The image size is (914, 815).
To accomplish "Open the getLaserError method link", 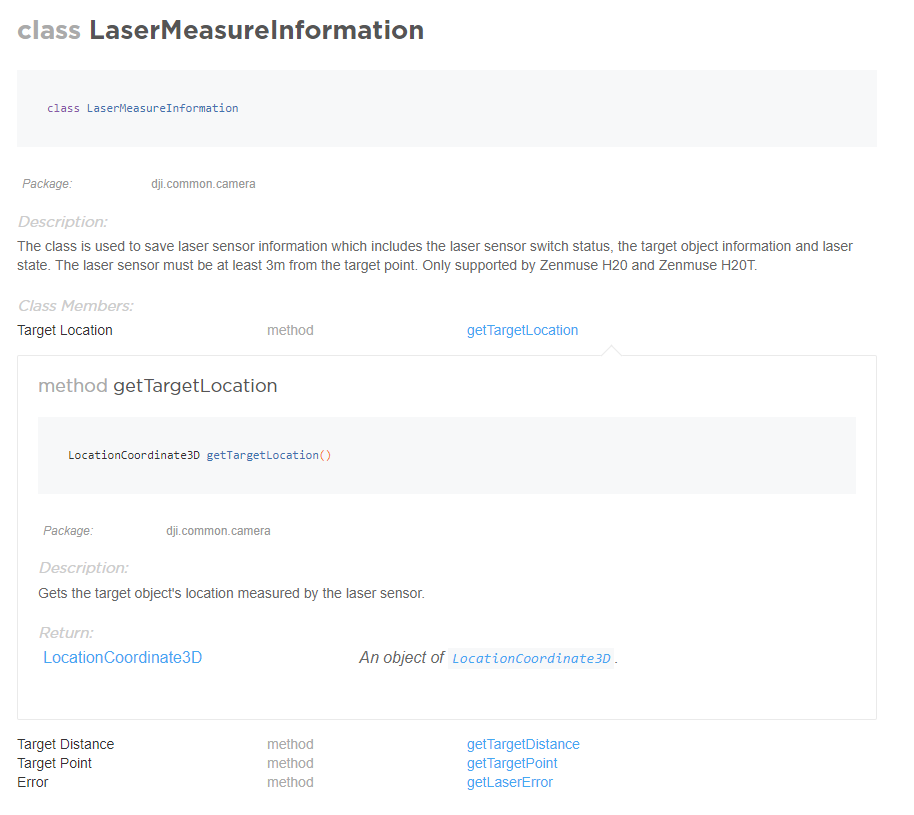I will [x=509, y=782].
